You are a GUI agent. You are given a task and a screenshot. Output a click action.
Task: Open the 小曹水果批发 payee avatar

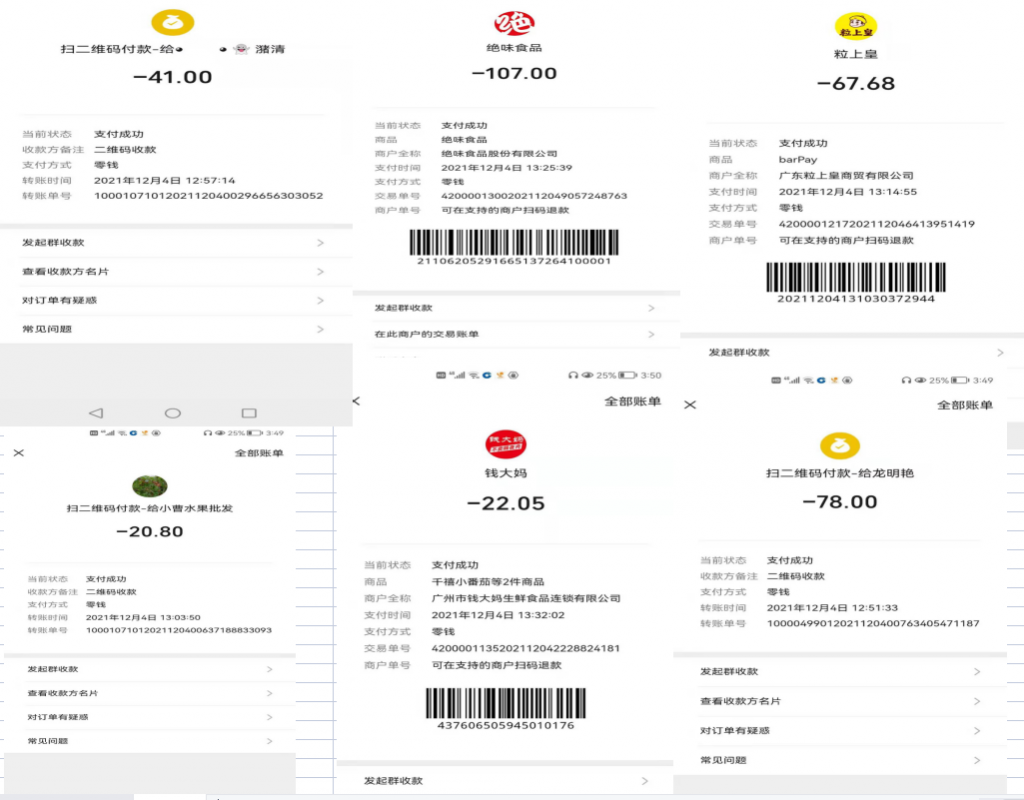(149, 487)
